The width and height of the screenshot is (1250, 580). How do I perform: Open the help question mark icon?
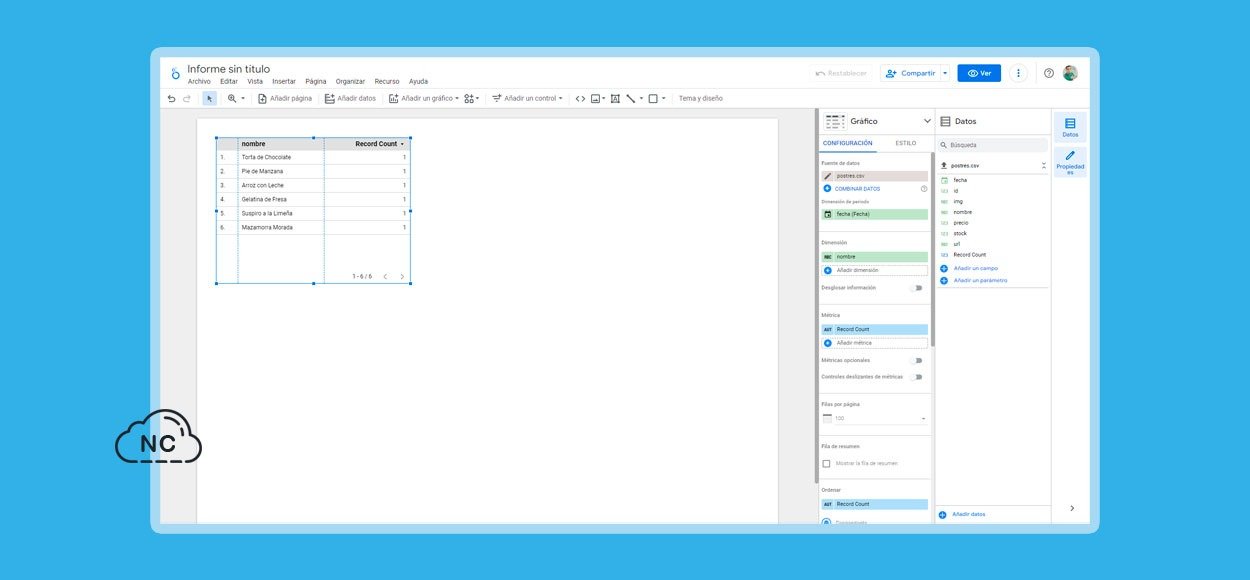[x=1048, y=73]
